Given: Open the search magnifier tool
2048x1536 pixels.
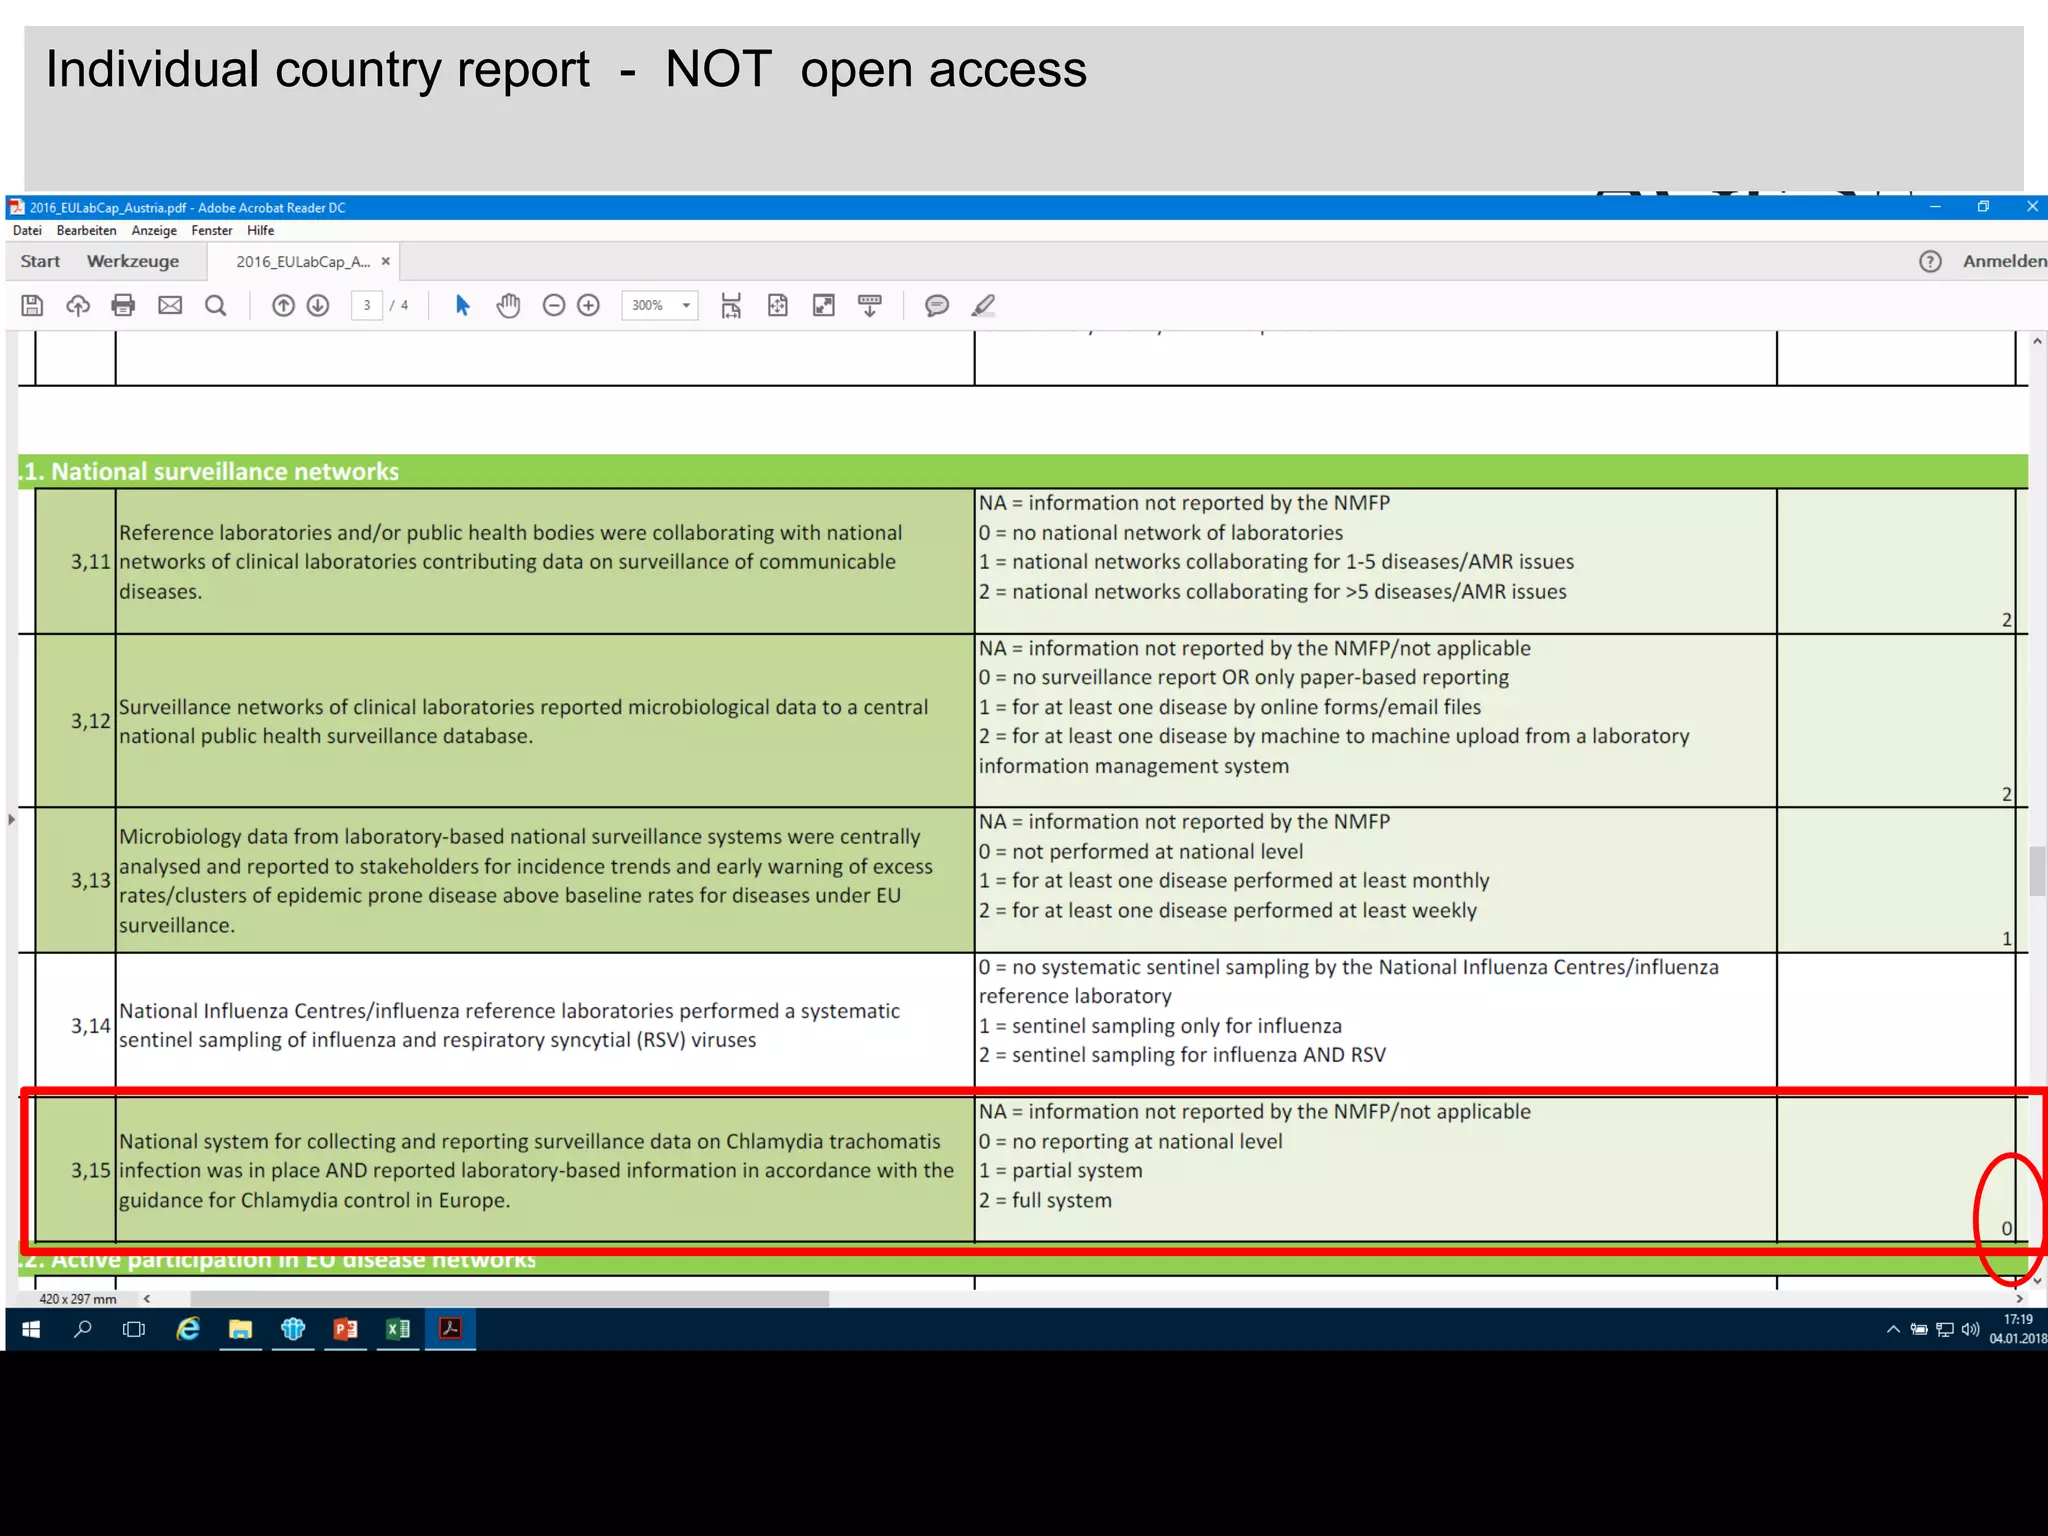Looking at the screenshot, I should 216,305.
